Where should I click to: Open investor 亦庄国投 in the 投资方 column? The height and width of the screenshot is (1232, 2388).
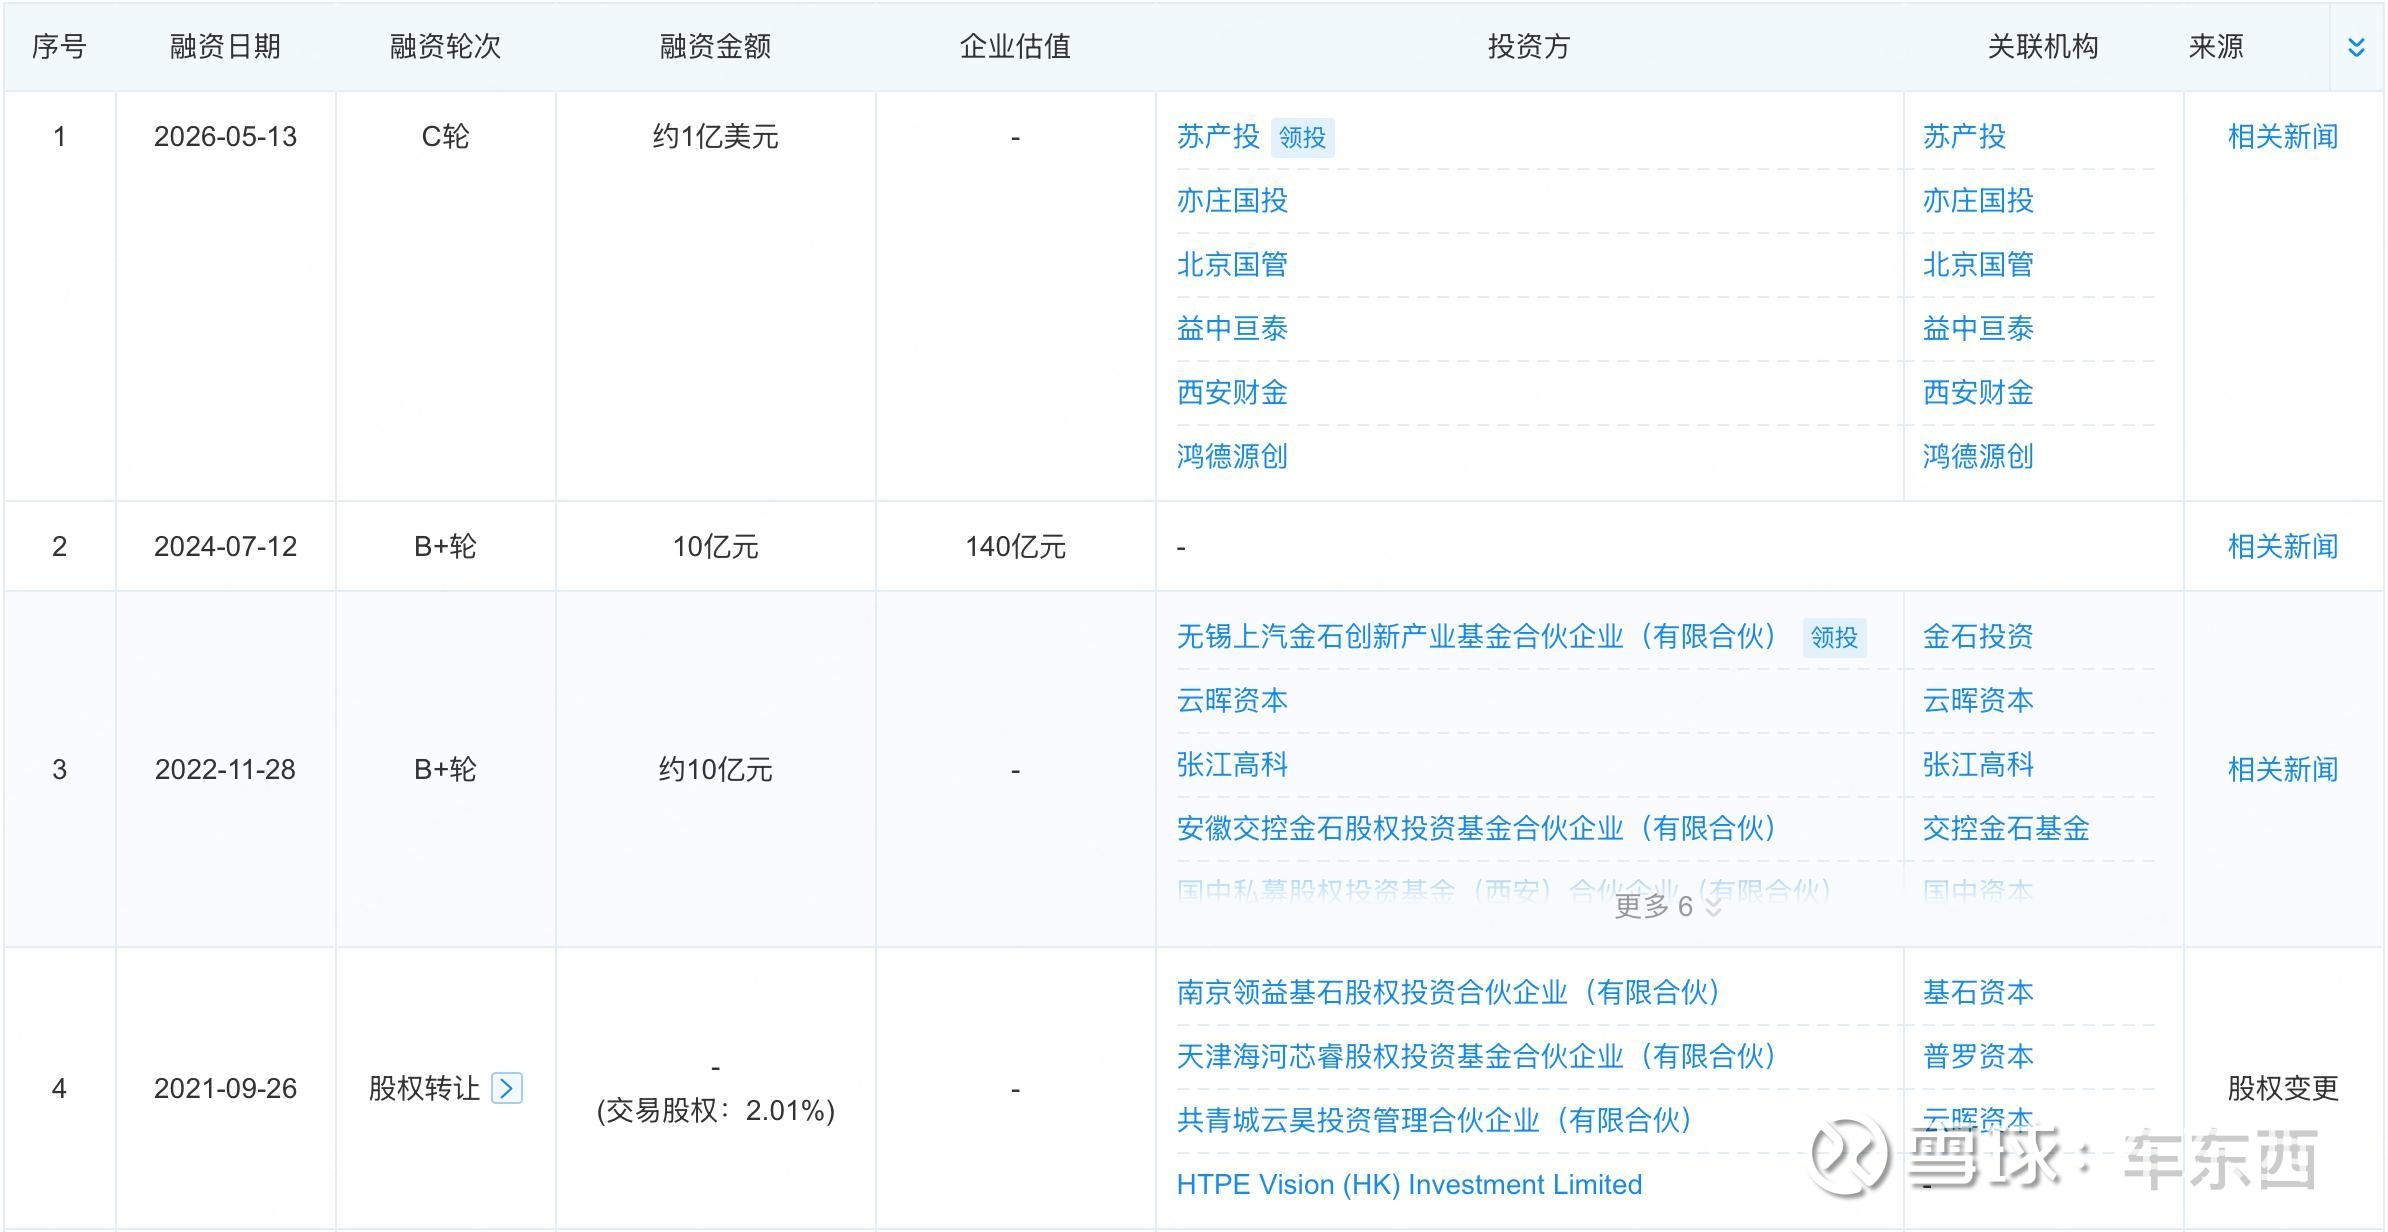(x=1232, y=201)
